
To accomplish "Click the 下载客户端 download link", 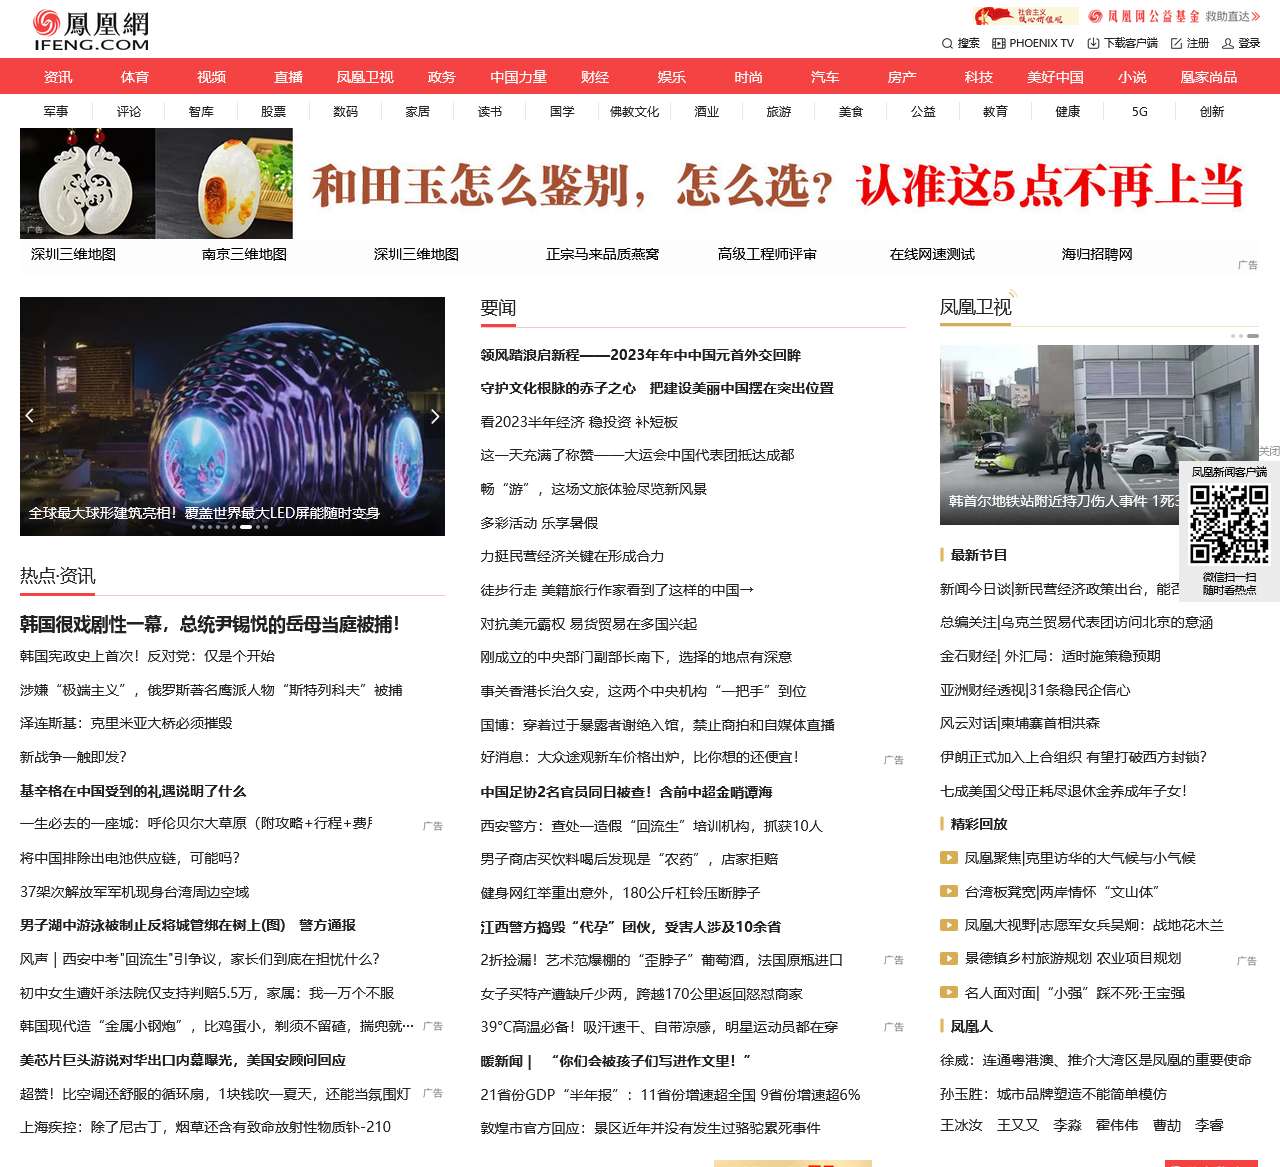I will click(1122, 43).
